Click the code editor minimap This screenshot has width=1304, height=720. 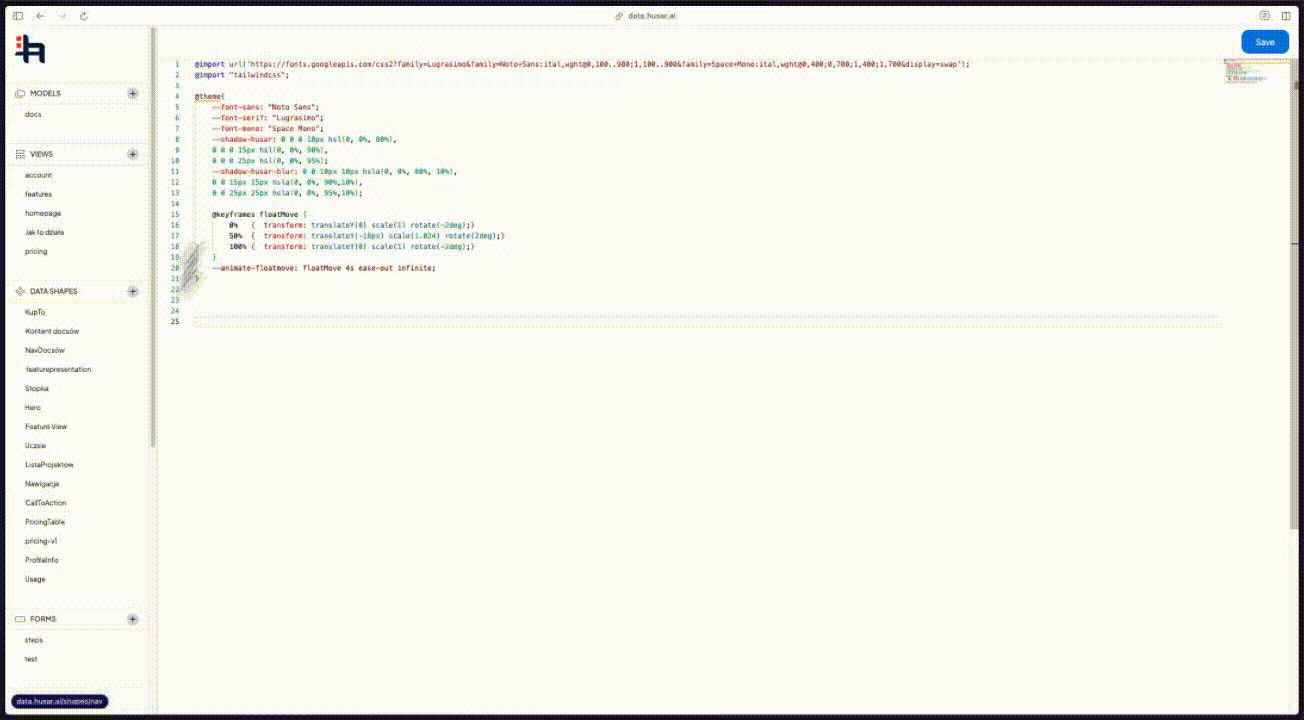(x=1245, y=72)
